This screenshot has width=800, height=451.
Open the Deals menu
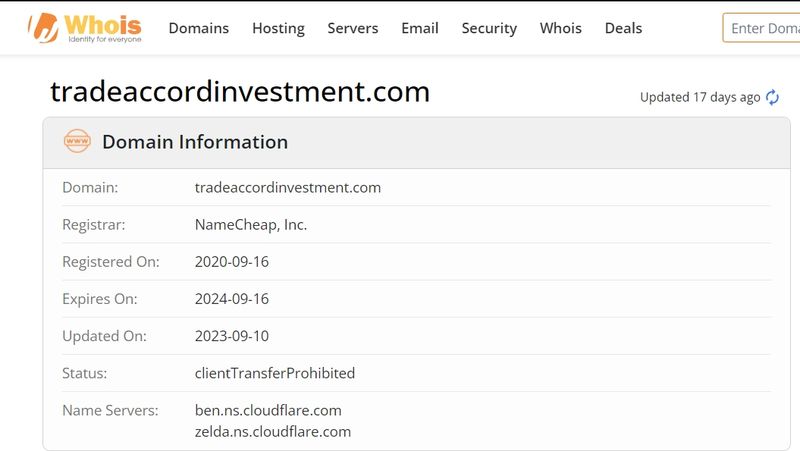coord(623,28)
